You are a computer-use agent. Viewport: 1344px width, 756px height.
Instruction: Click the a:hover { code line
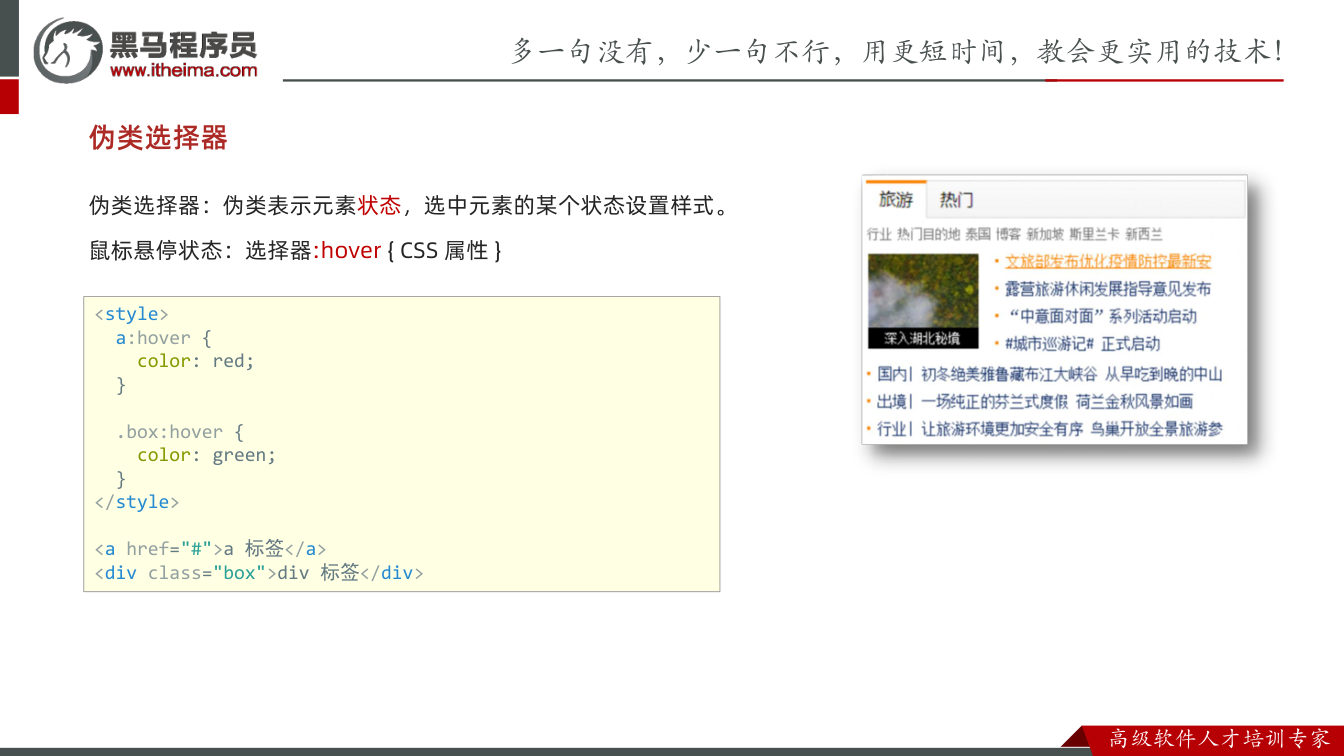[x=163, y=338]
